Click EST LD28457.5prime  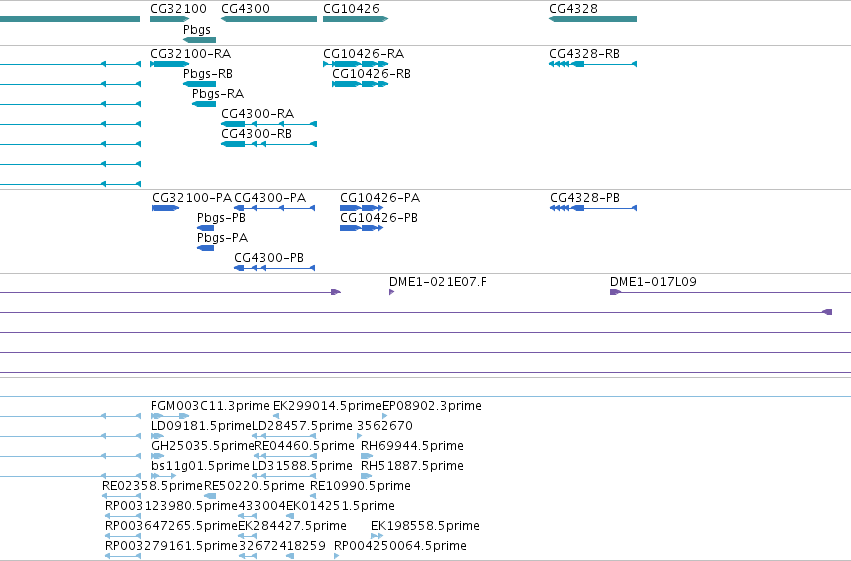pyautogui.click(x=284, y=436)
